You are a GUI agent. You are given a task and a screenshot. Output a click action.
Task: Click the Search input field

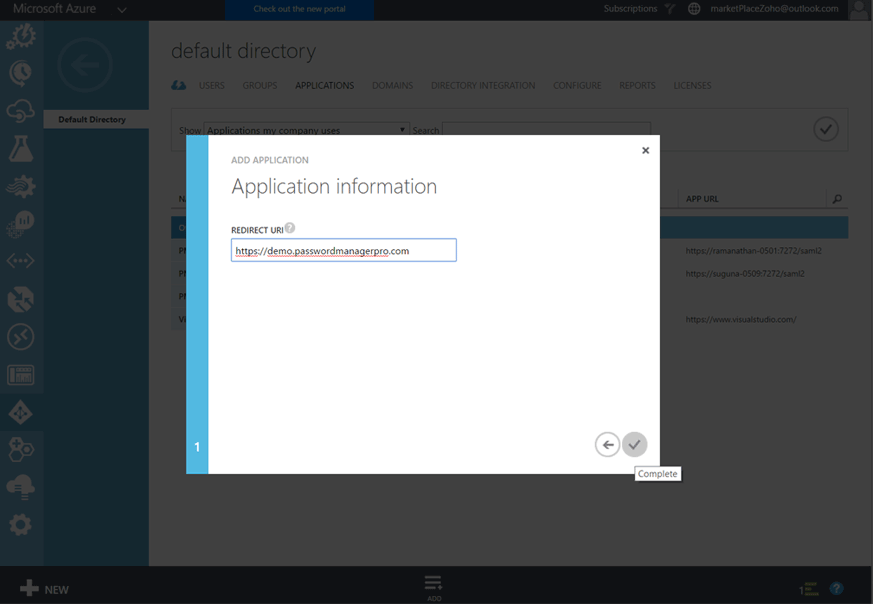[x=546, y=130]
